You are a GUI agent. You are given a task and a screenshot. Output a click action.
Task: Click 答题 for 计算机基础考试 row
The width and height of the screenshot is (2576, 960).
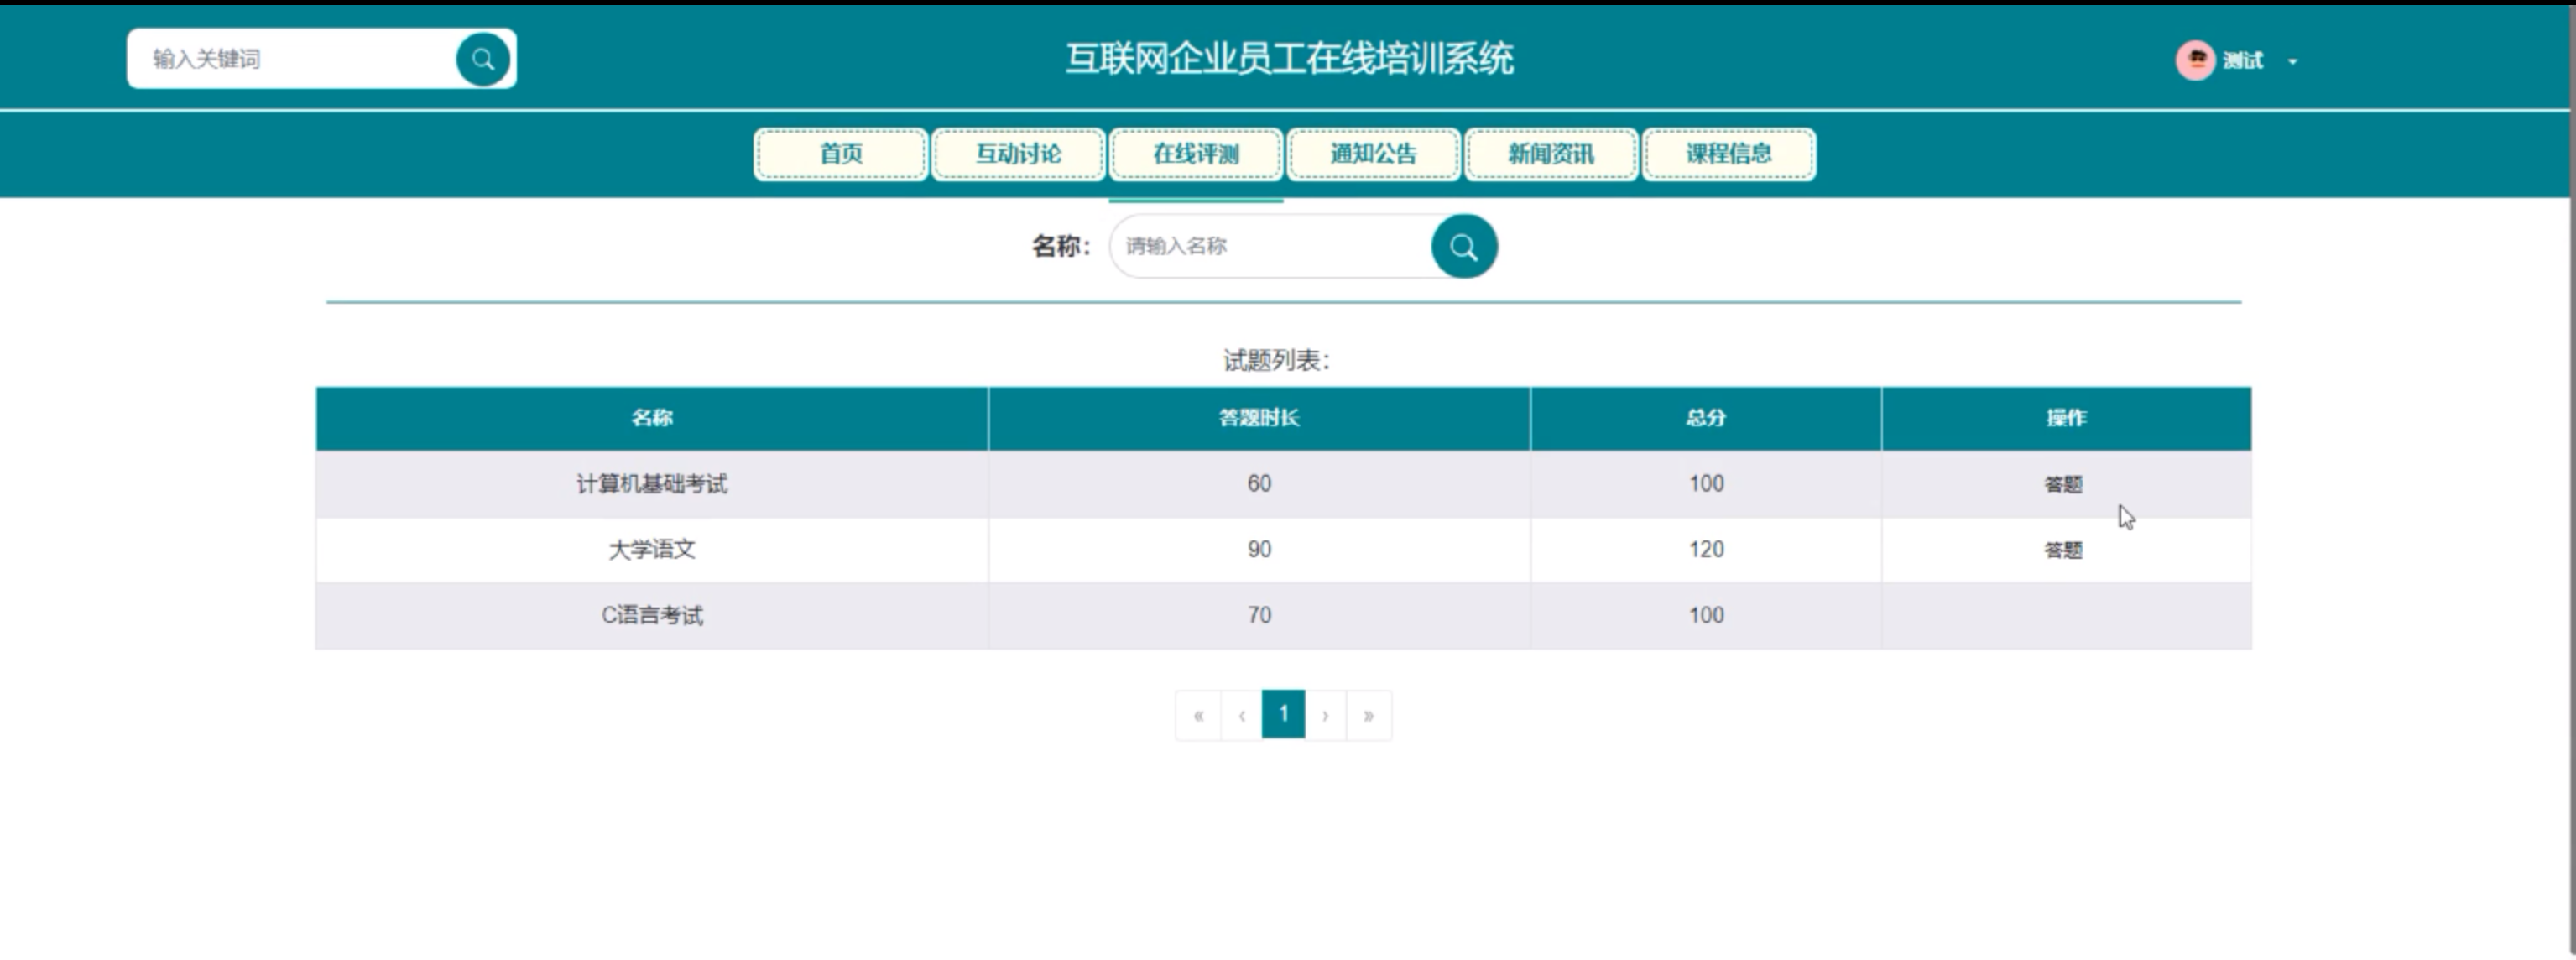tap(2063, 485)
